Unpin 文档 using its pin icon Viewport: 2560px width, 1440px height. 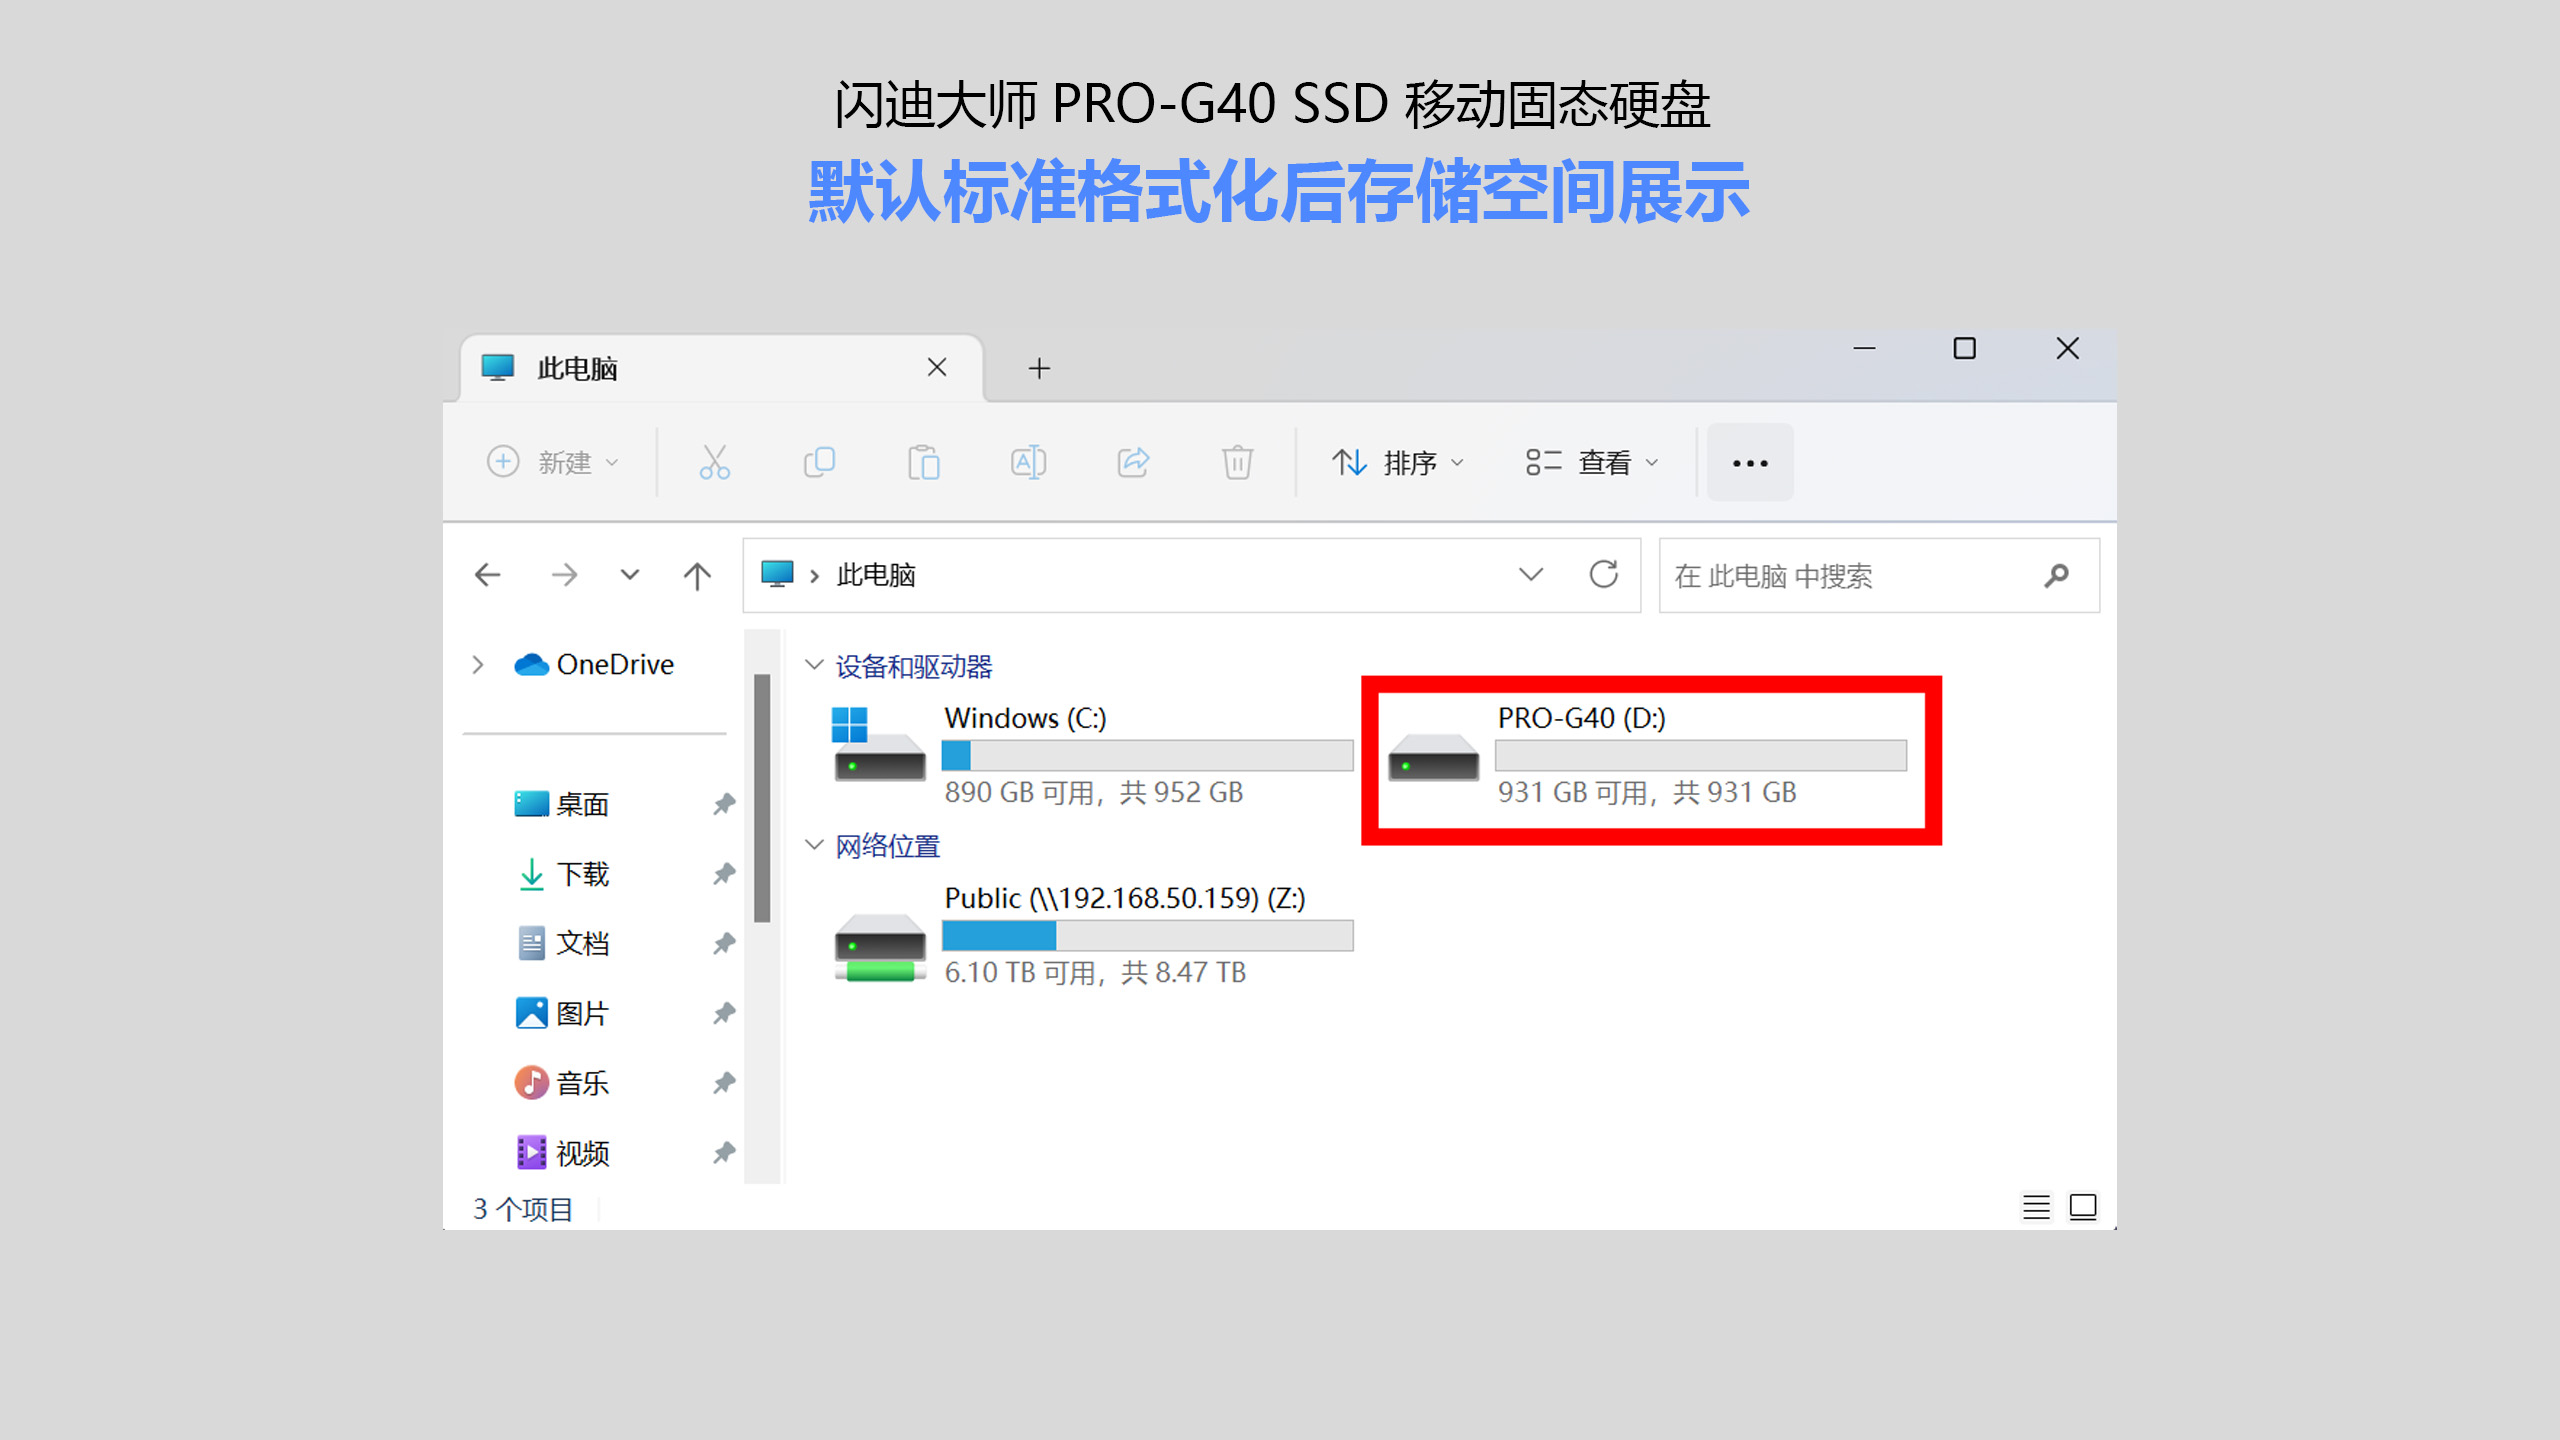pos(724,943)
